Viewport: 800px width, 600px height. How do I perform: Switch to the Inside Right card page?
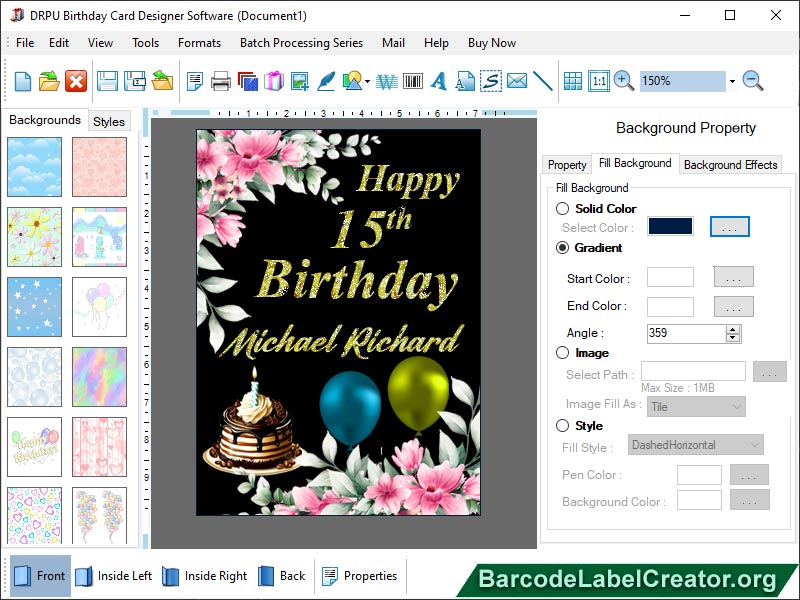coord(205,576)
